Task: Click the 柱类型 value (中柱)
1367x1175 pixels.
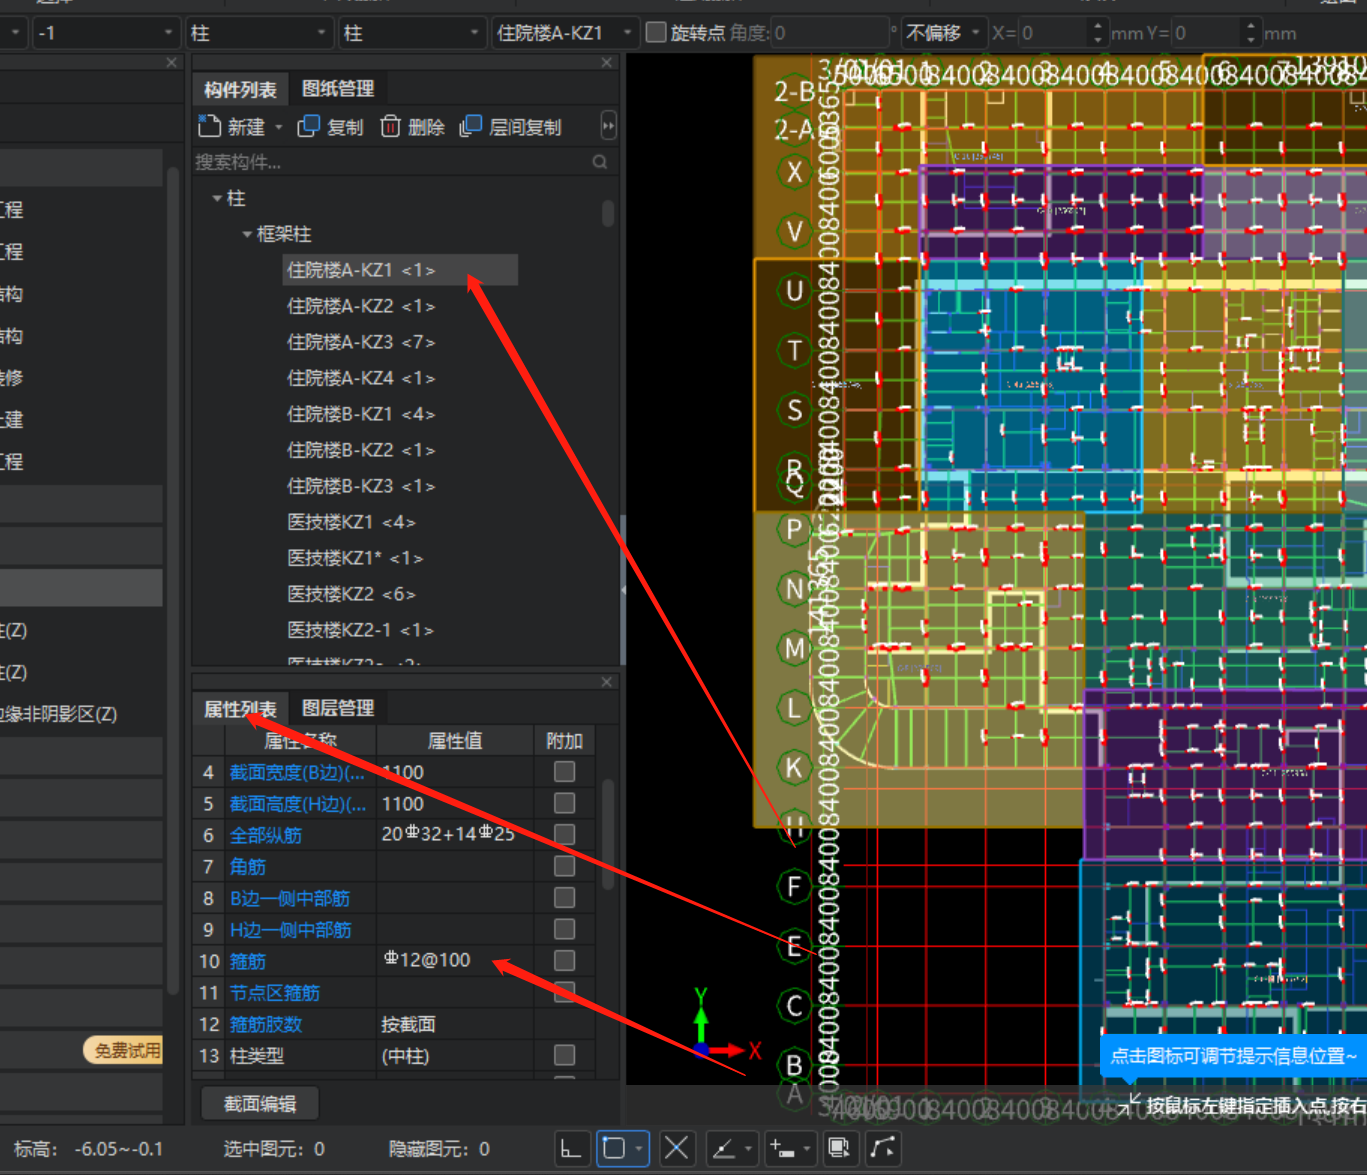Action: [405, 1056]
